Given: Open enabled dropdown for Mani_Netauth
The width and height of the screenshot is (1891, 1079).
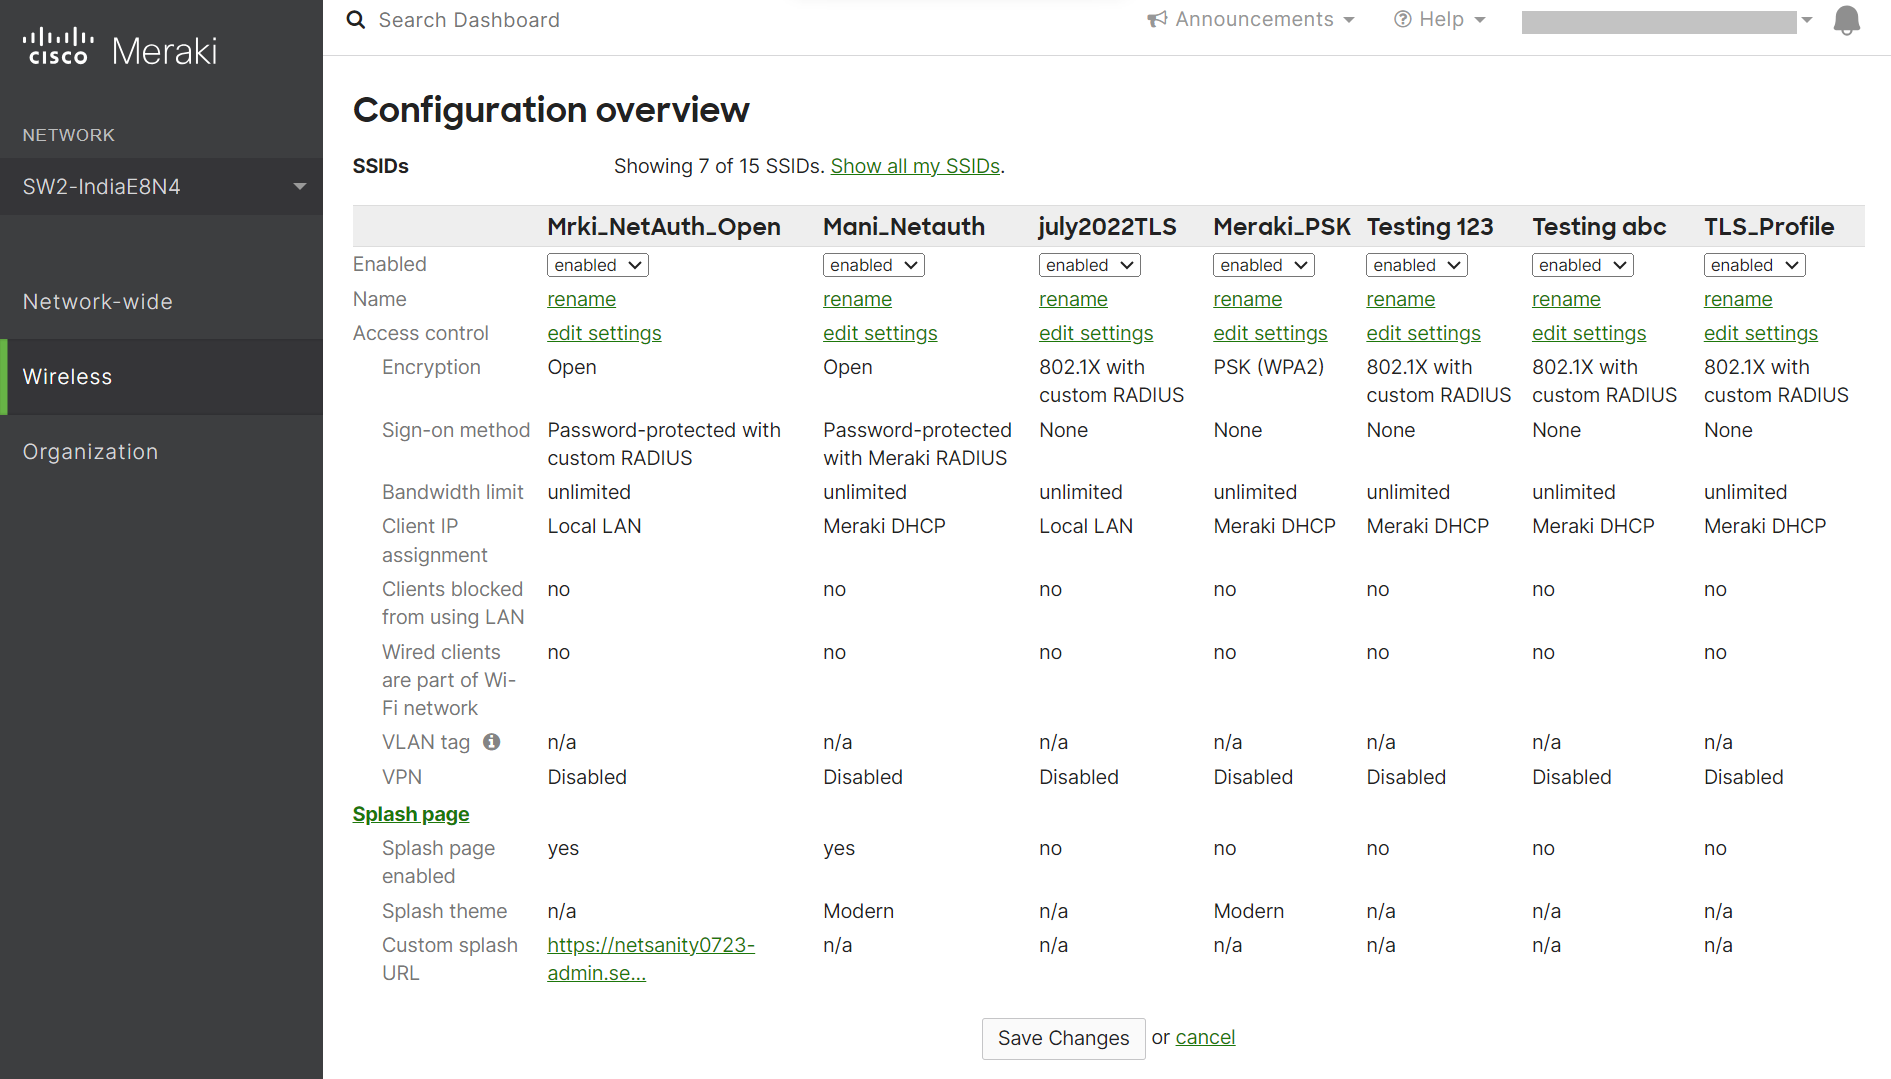Looking at the screenshot, I should [x=873, y=265].
